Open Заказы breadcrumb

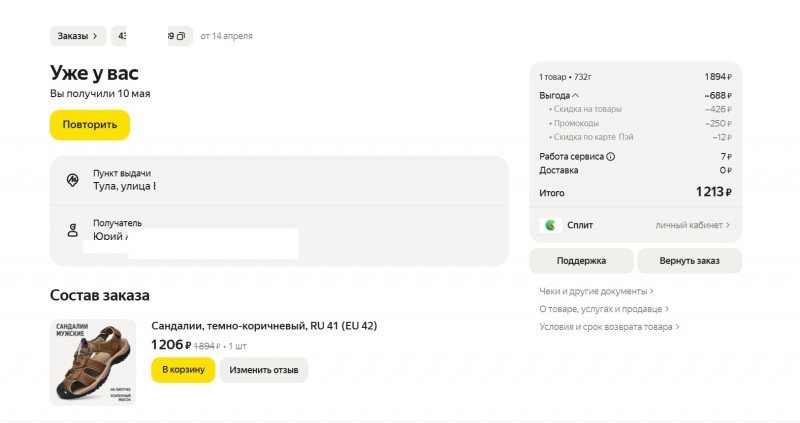point(78,36)
